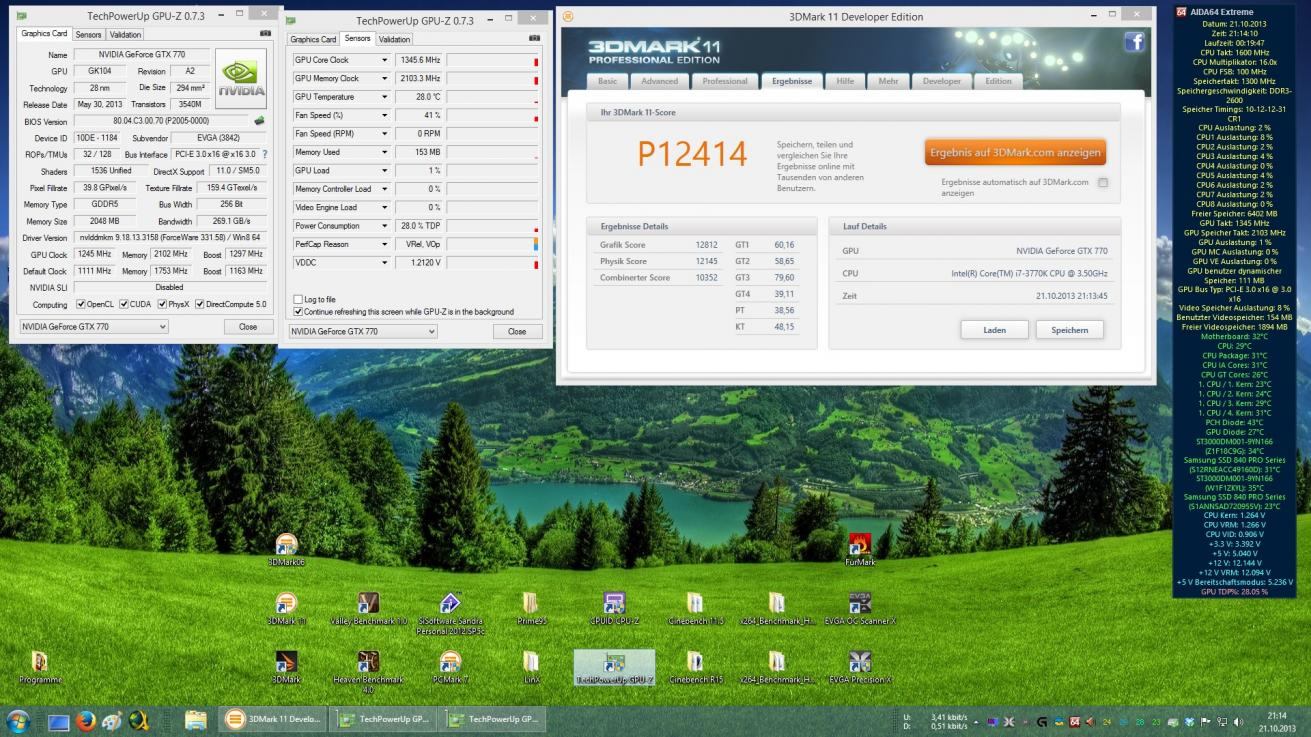Toggle the CUDA checkbox in GPU-Z
Viewport: 1311px width, 737px height.
(124, 304)
